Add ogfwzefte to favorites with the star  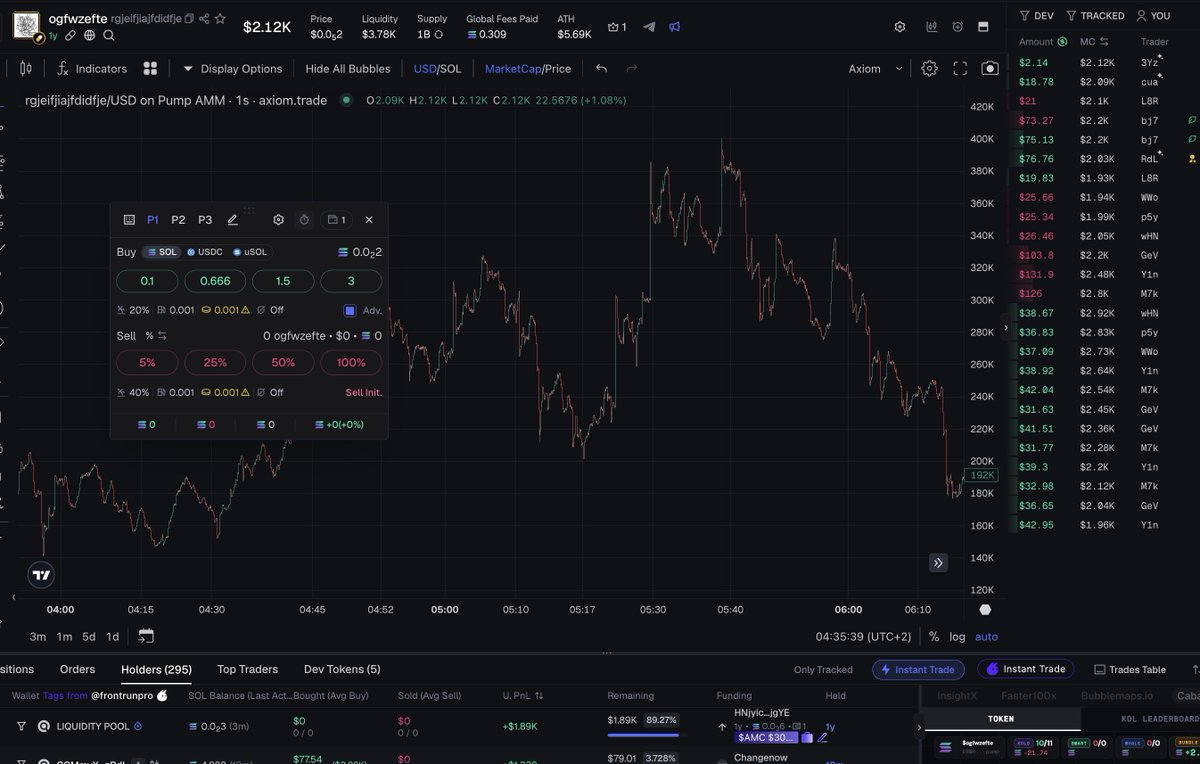(220, 19)
